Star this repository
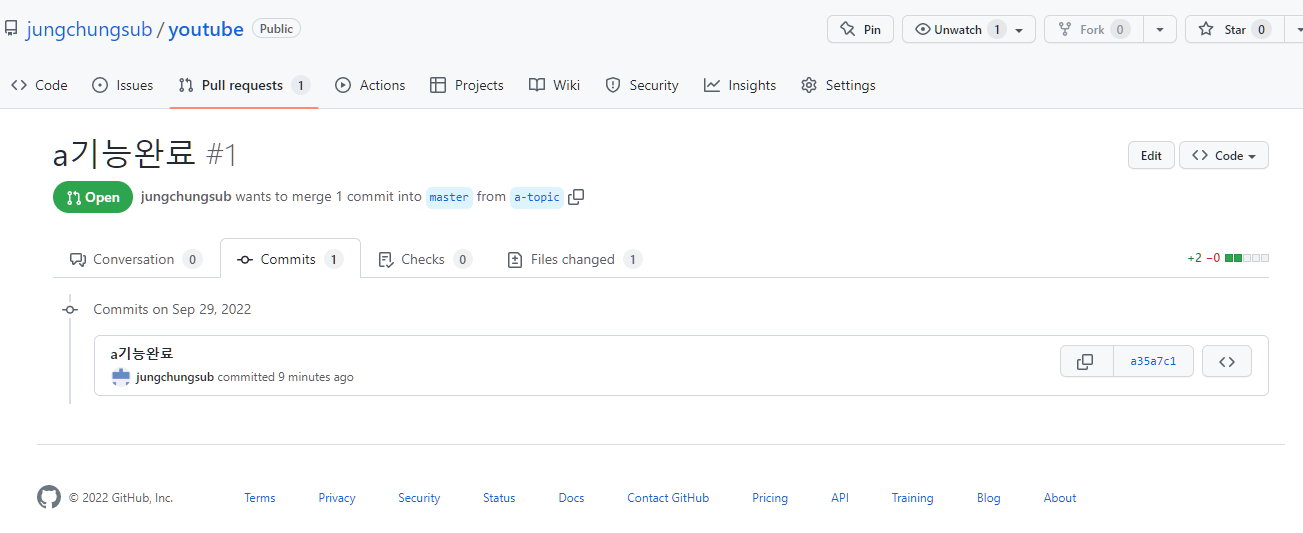 (1235, 29)
